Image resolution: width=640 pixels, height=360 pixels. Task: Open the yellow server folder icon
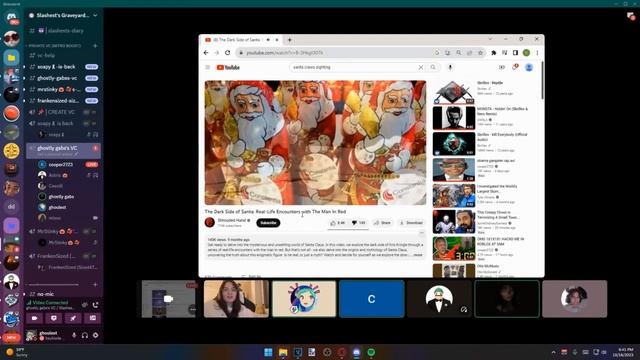[11, 58]
